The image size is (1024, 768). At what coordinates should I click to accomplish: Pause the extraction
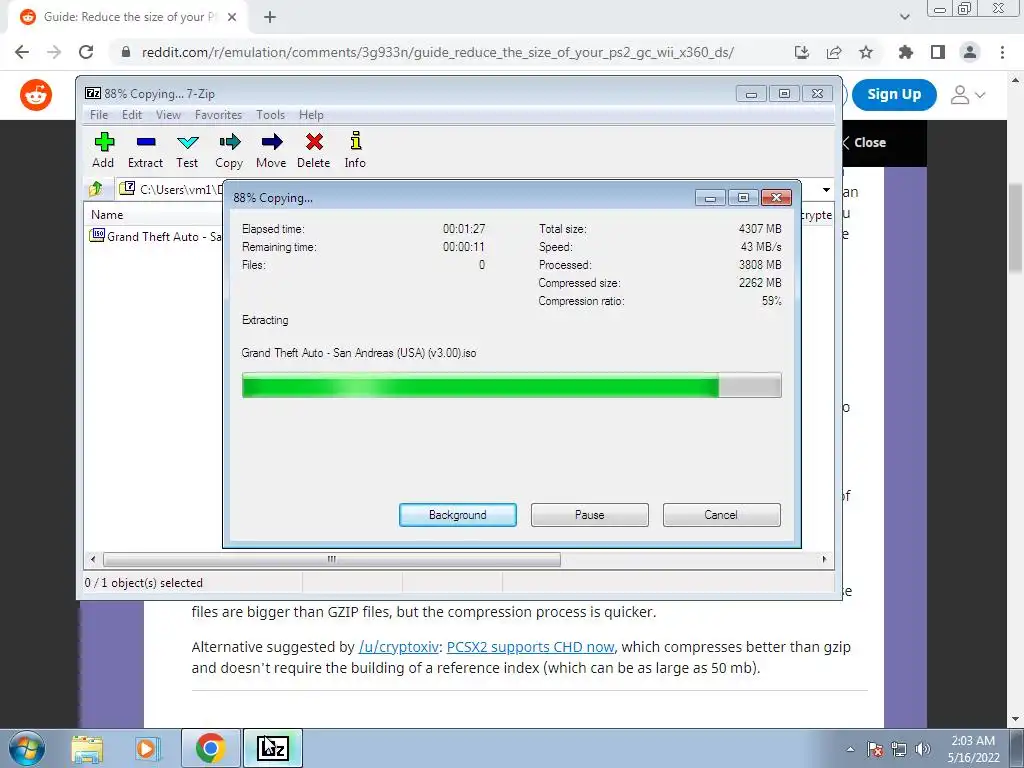pyautogui.click(x=590, y=515)
